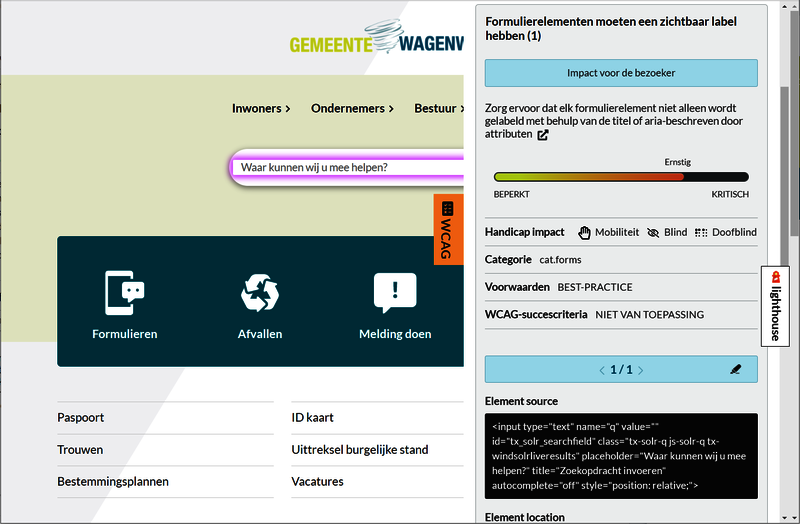The width and height of the screenshot is (800, 524).
Task: Click the severity gradient bar
Action: coord(621,177)
